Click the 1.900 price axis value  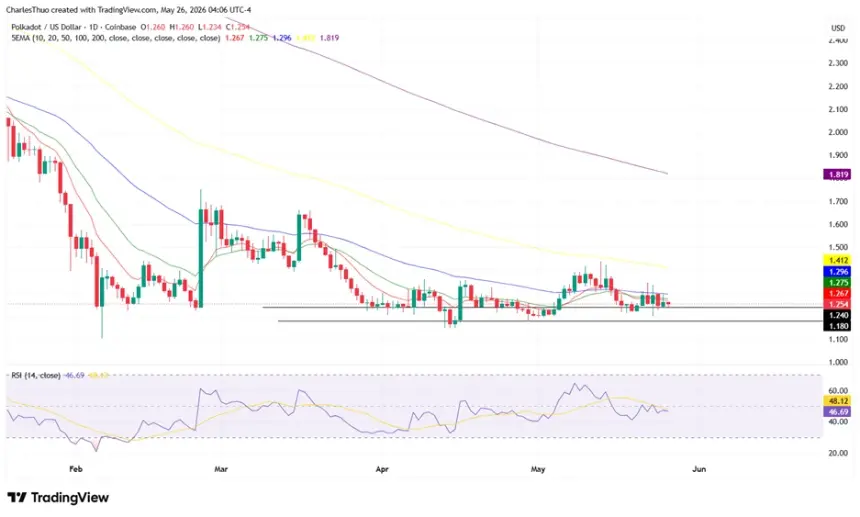point(839,155)
